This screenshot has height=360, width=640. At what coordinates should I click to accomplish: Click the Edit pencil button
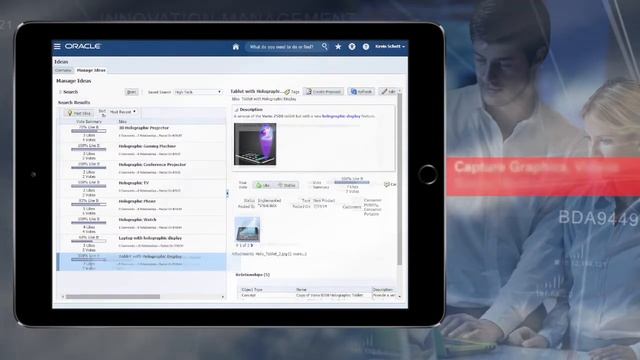tap(388, 91)
